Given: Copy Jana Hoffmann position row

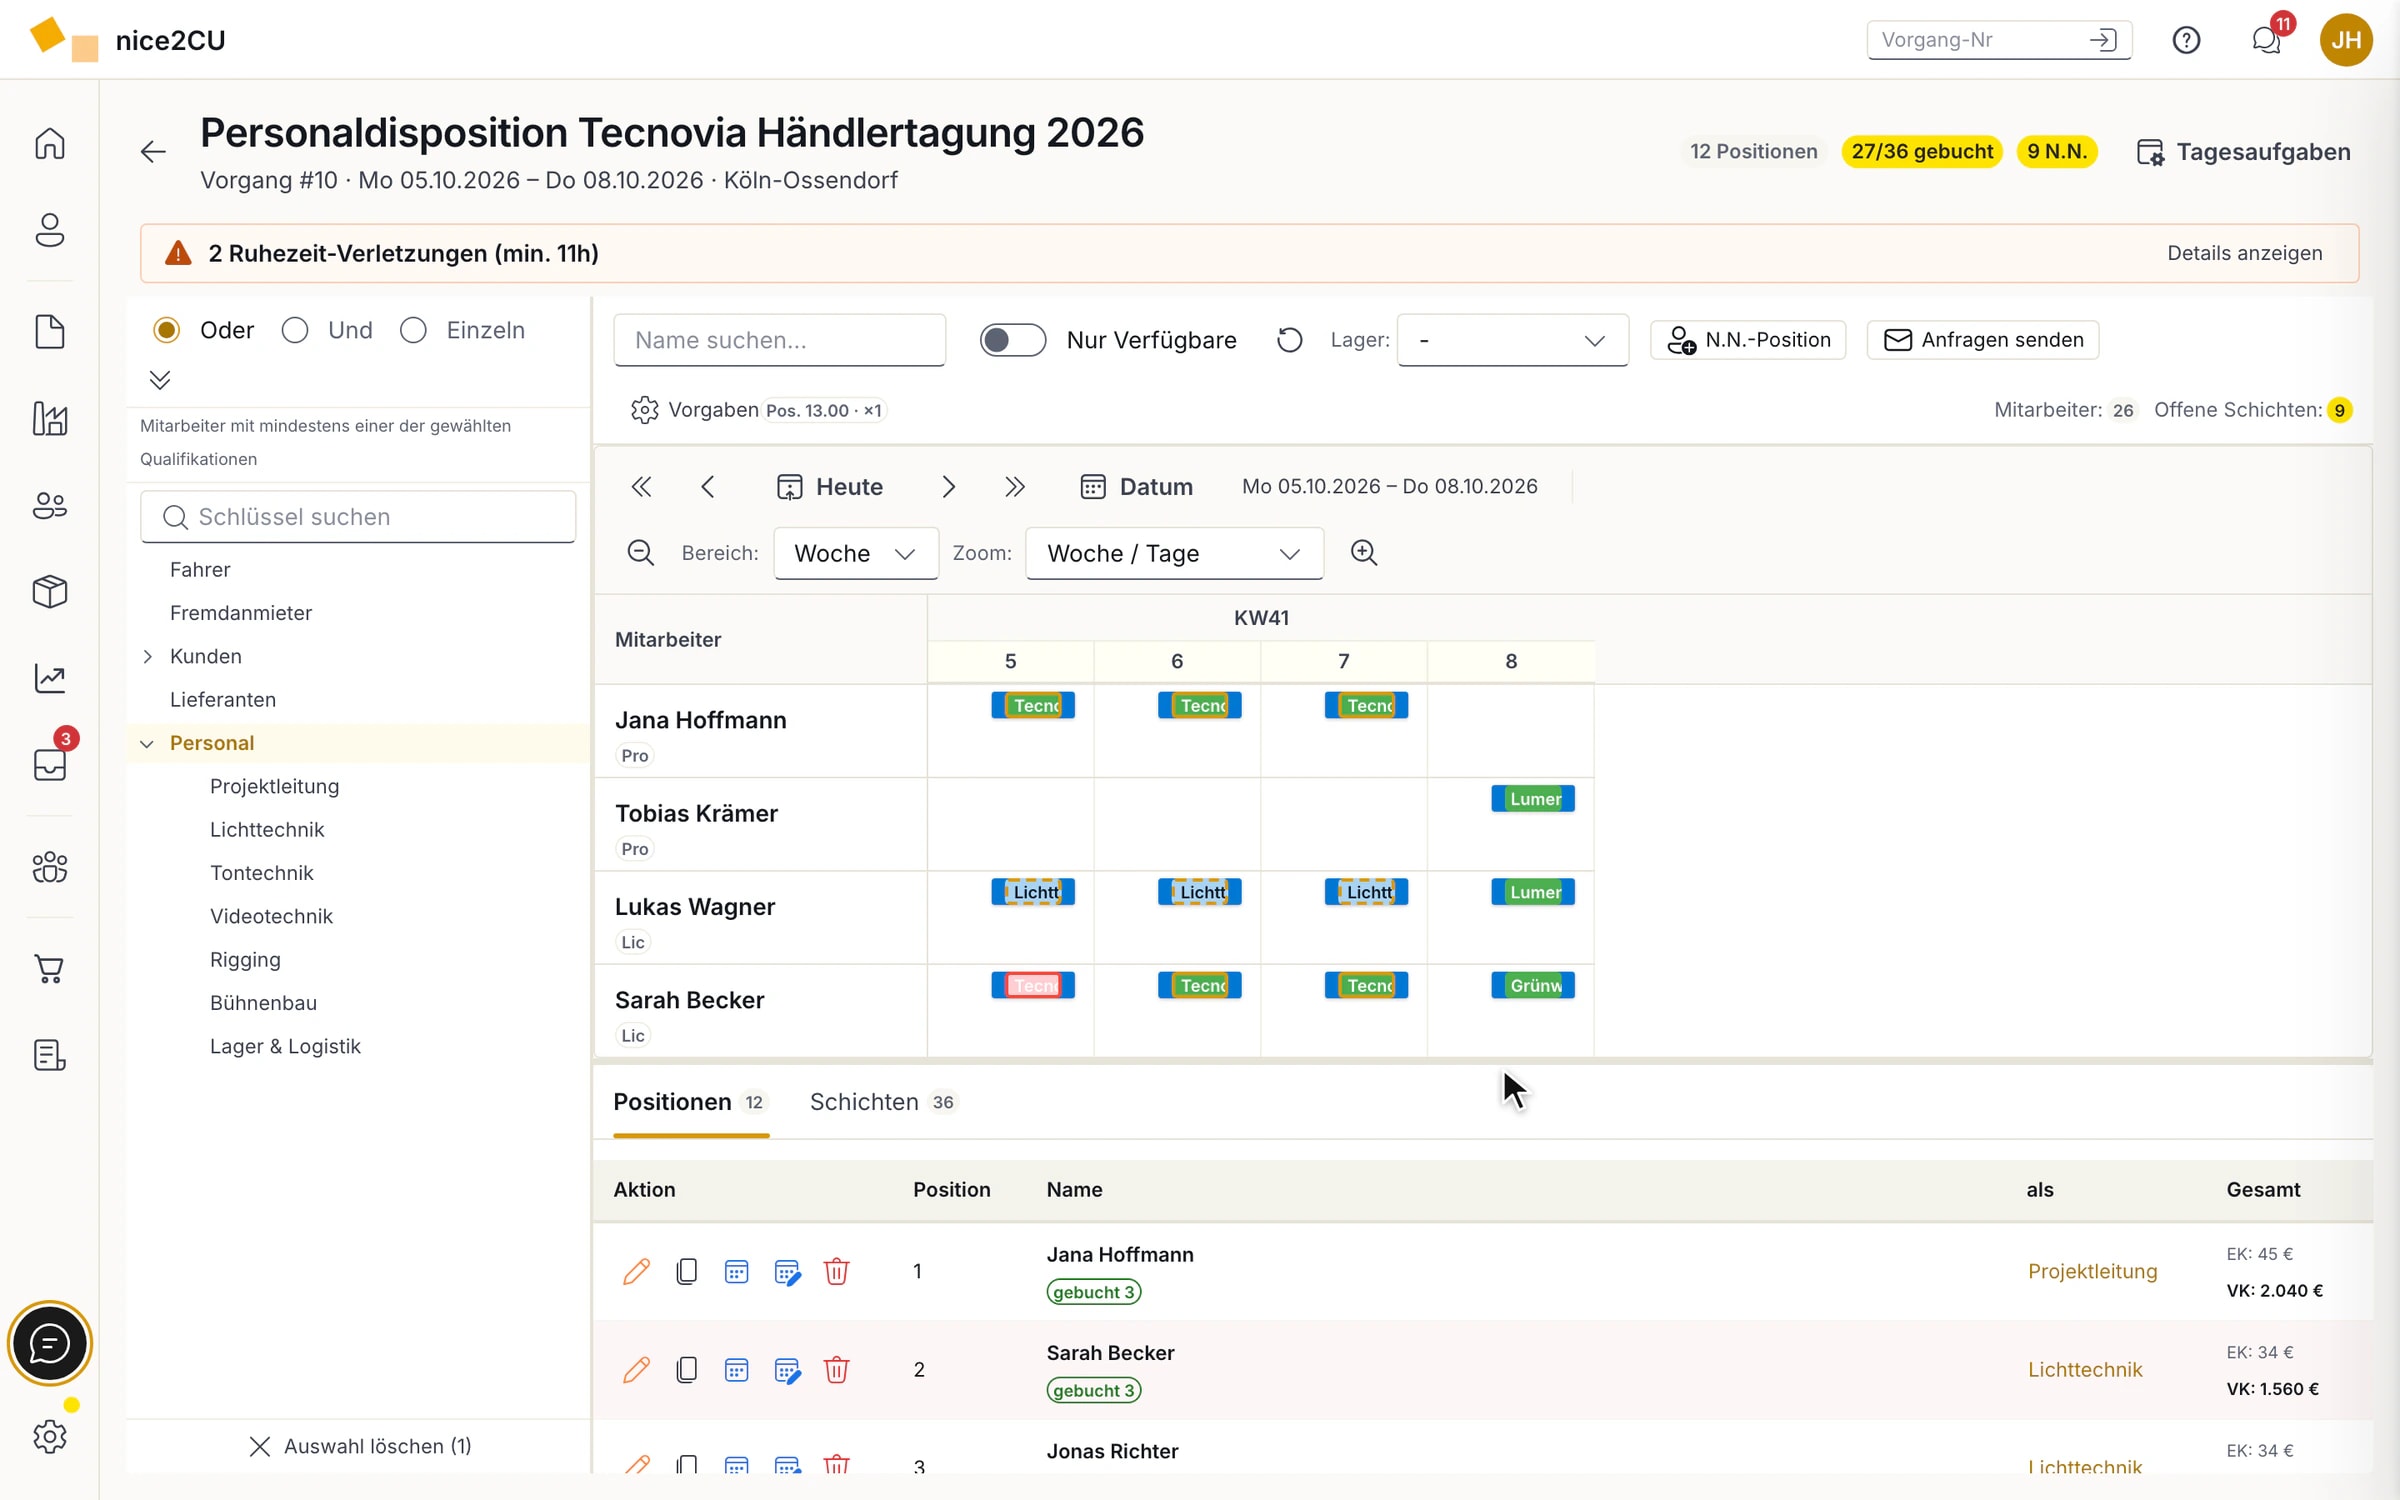Looking at the screenshot, I should (686, 1271).
